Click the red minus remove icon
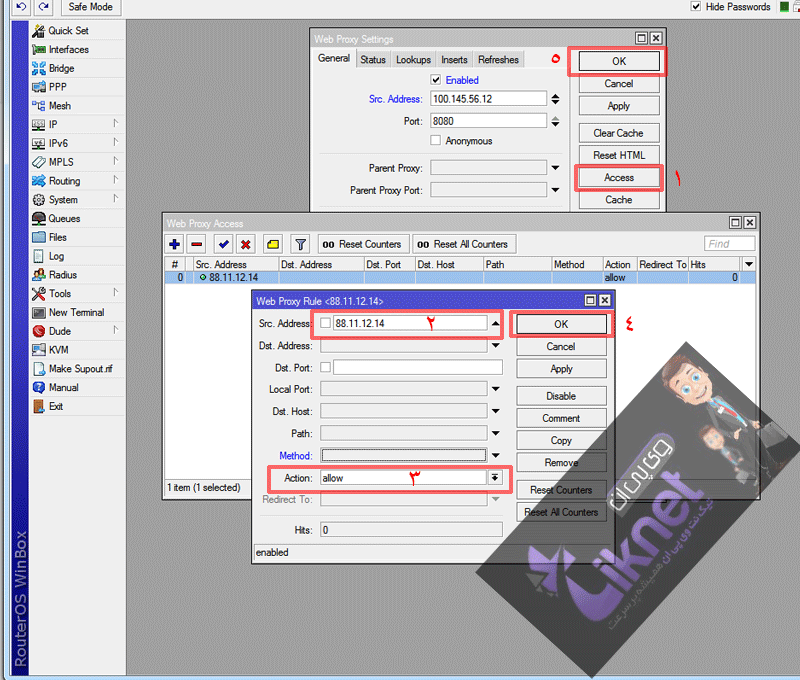Image resolution: width=800 pixels, height=680 pixels. [197, 244]
